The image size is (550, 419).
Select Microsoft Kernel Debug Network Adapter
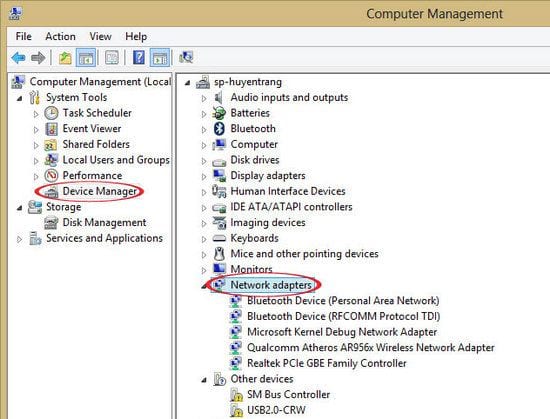click(342, 332)
